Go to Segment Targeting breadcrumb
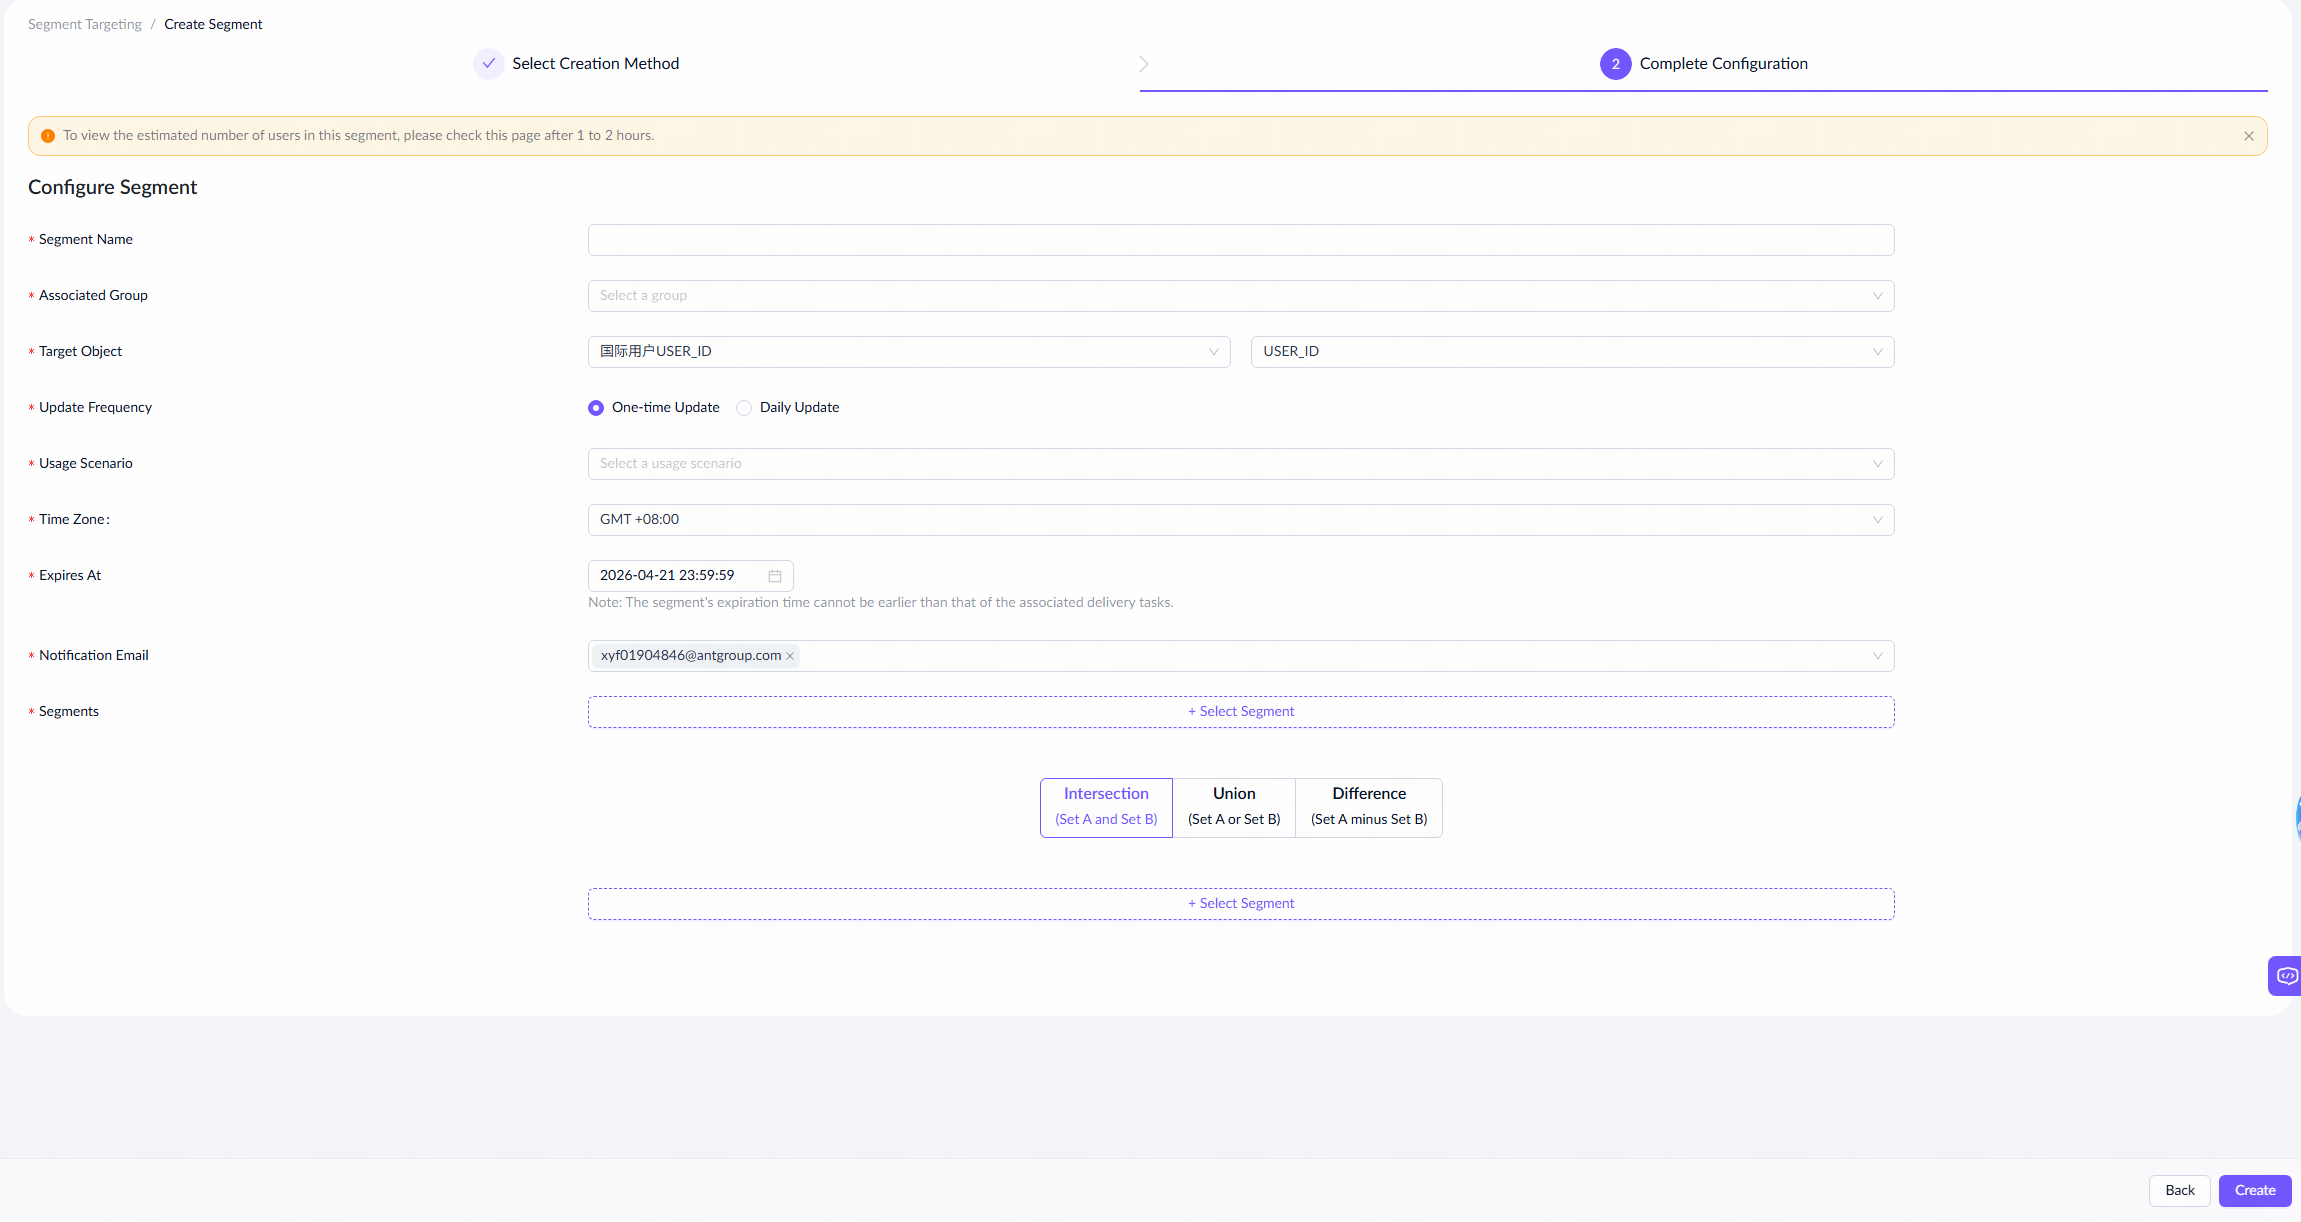2301x1222 pixels. point(85,24)
